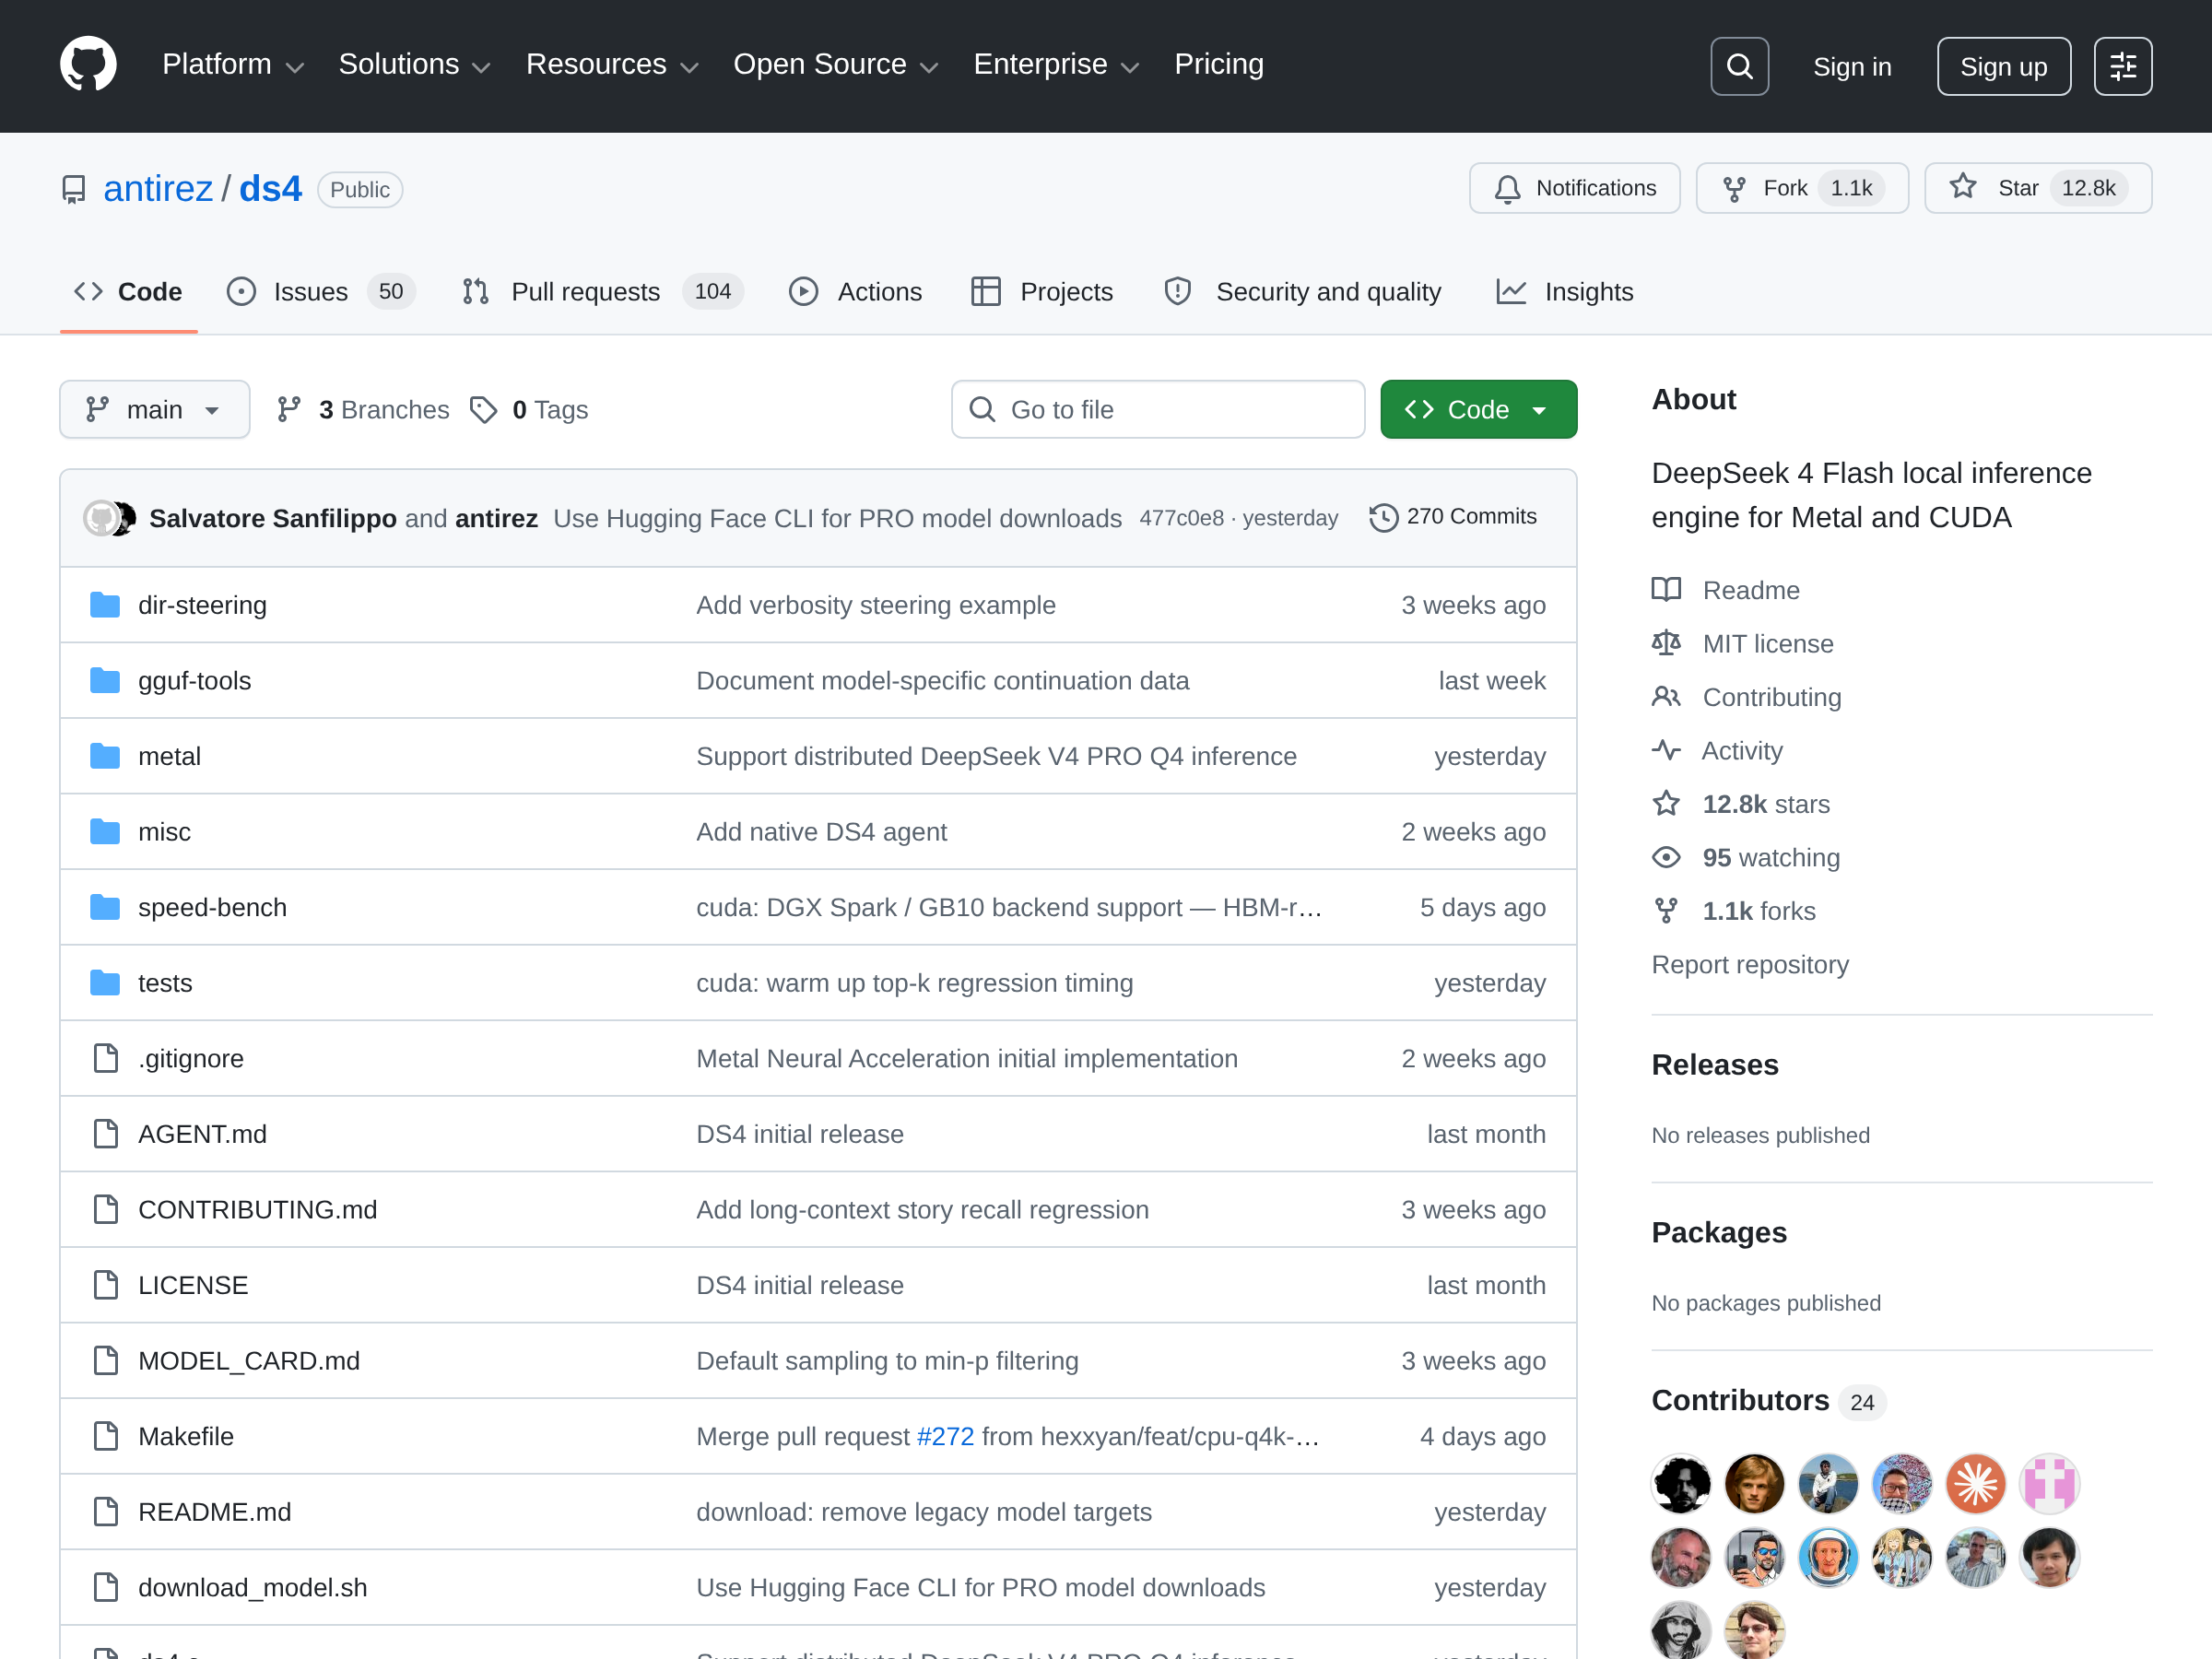This screenshot has width=2212, height=1659.
Task: Expand the Solutions menu
Action: click(x=414, y=65)
